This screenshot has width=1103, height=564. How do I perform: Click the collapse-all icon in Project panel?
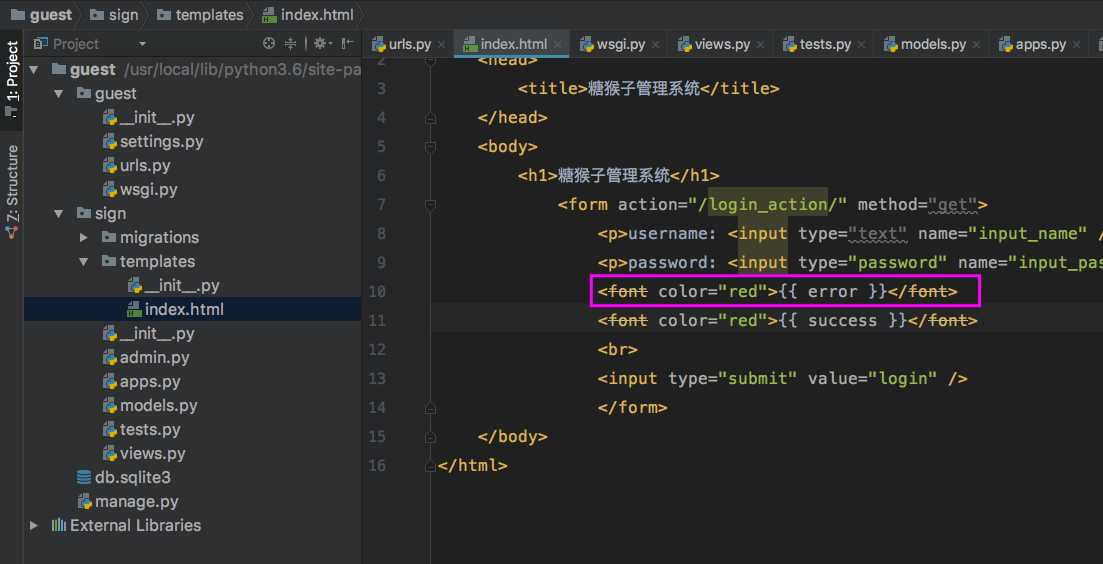290,44
